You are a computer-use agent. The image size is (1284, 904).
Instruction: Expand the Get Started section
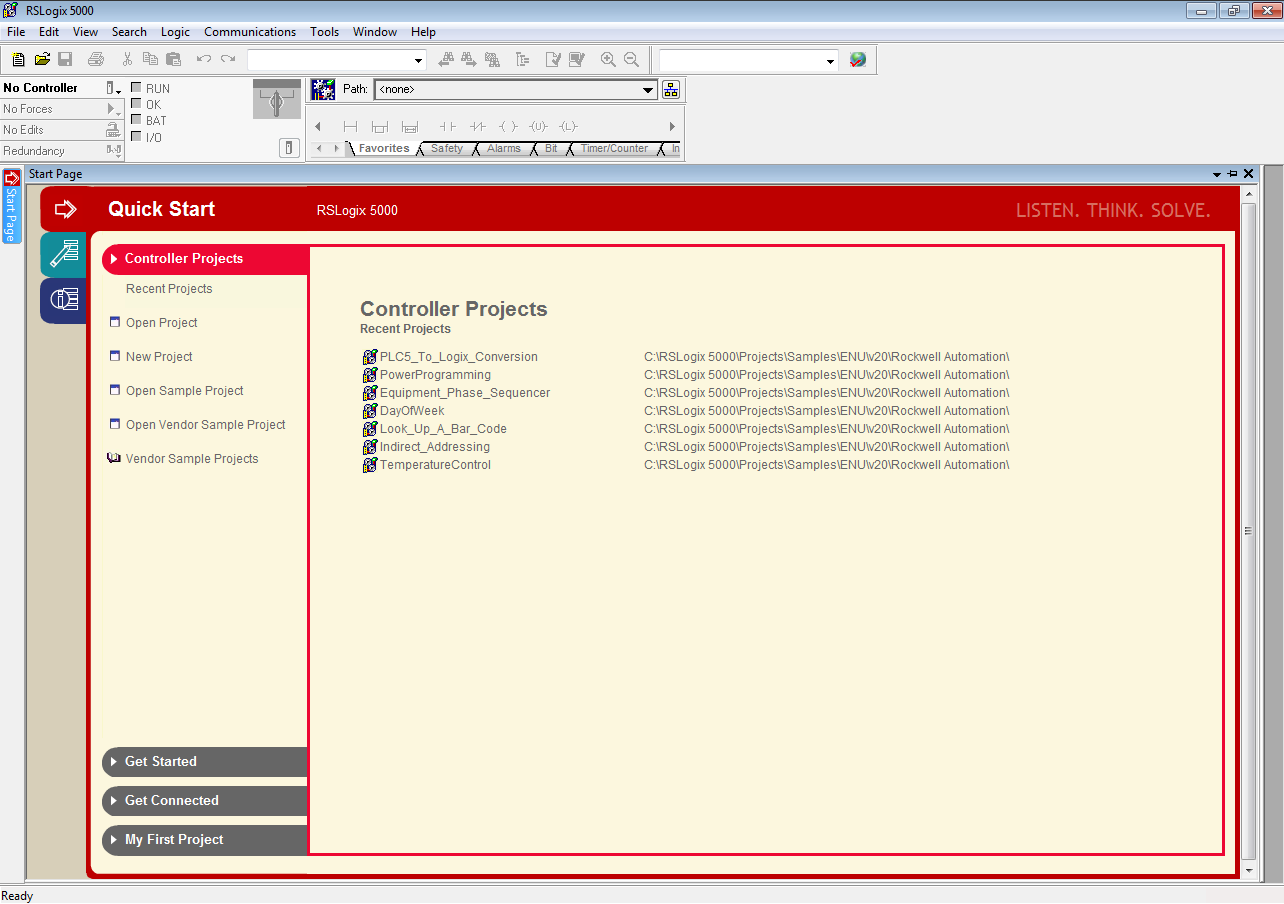click(x=205, y=762)
